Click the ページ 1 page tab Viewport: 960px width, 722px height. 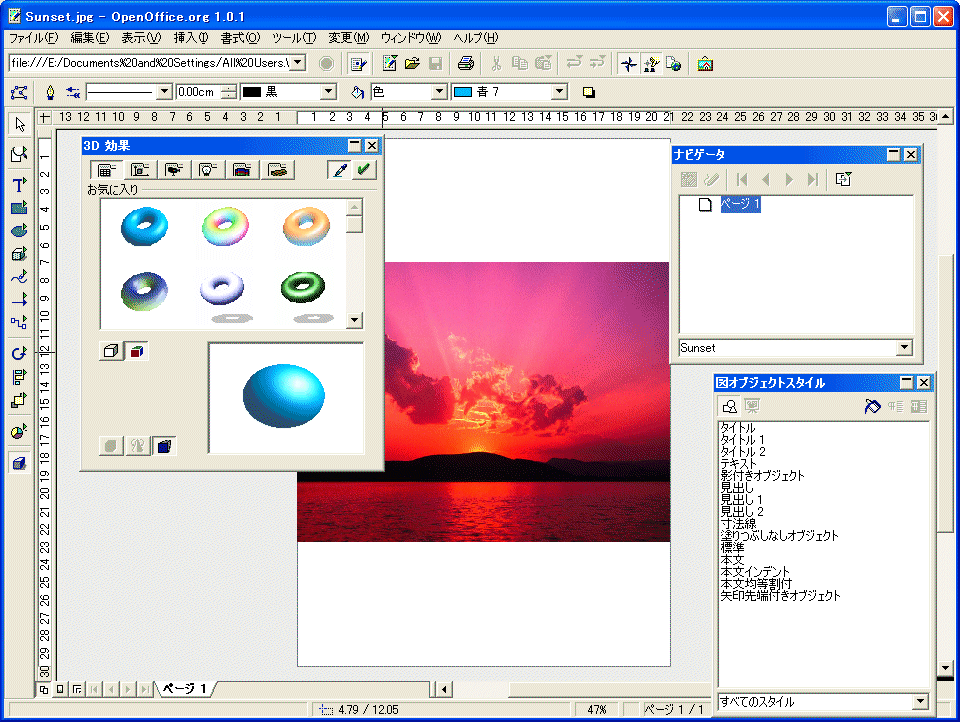pos(184,689)
